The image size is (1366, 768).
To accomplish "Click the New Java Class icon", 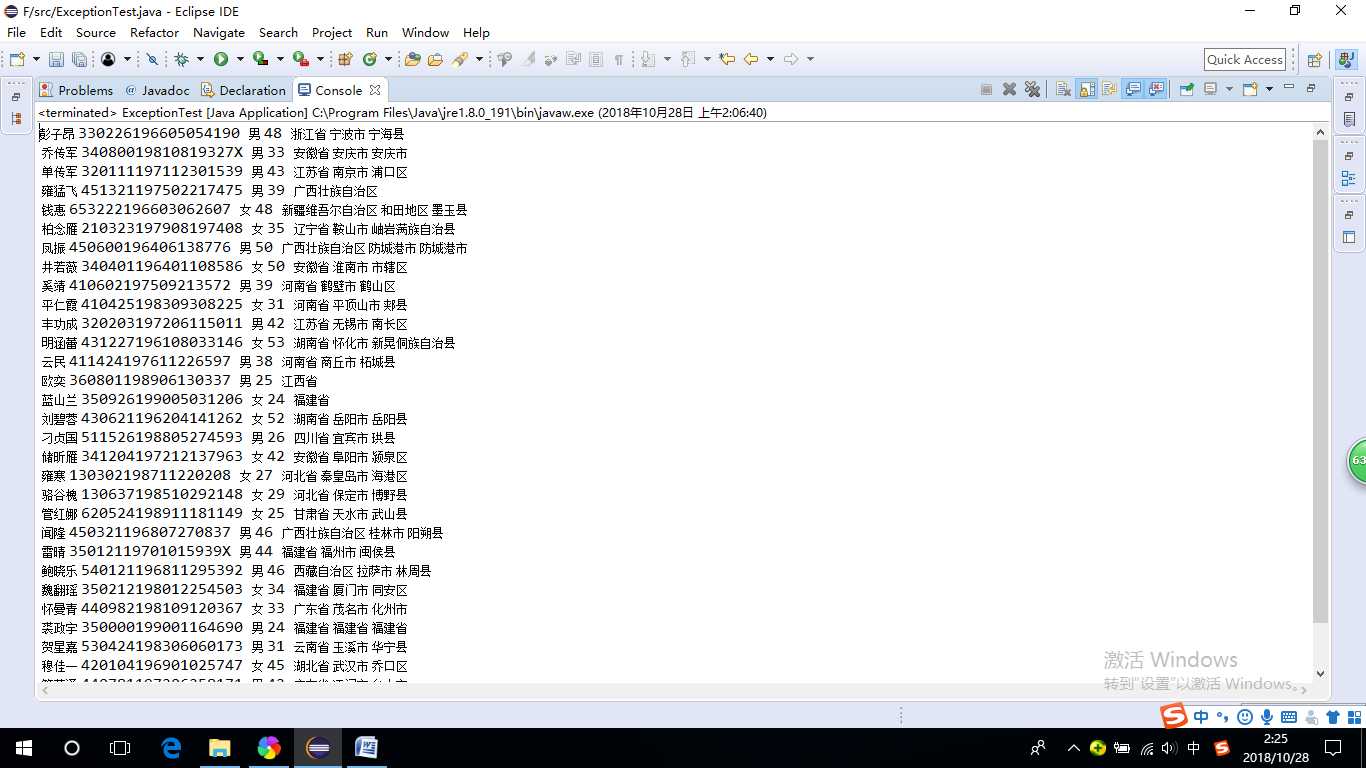I will [x=370, y=59].
